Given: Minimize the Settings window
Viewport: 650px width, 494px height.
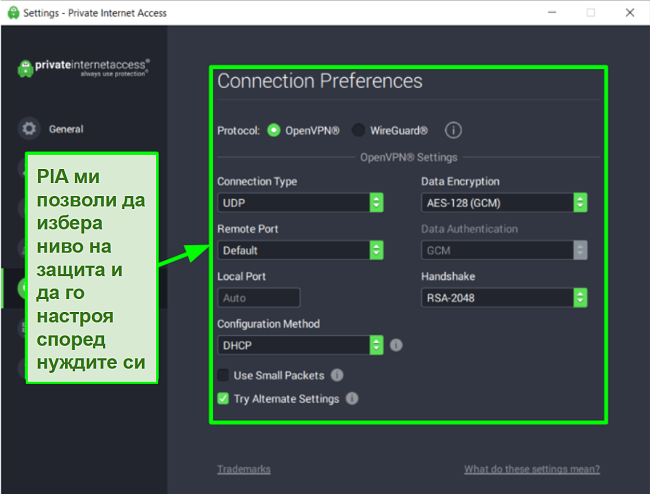Looking at the screenshot, I should coord(552,13).
